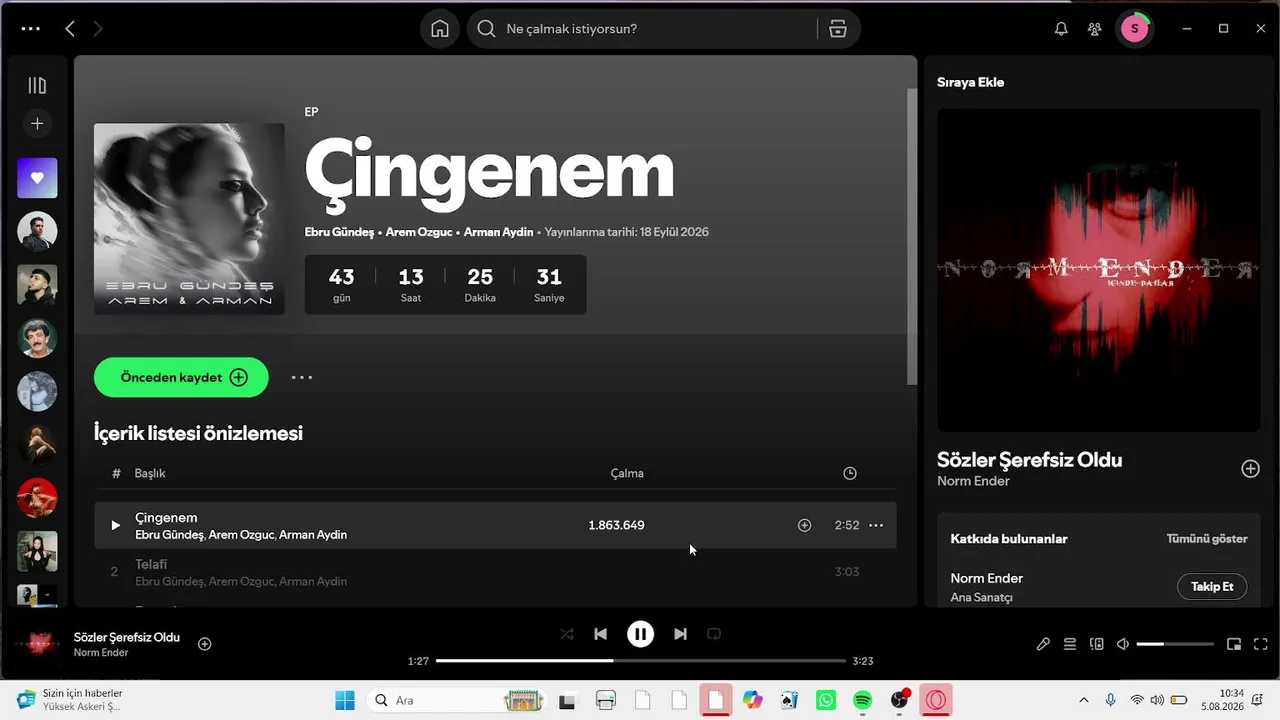1280x720 pixels.
Task: Adjust the volume slider
Action: click(1175, 645)
